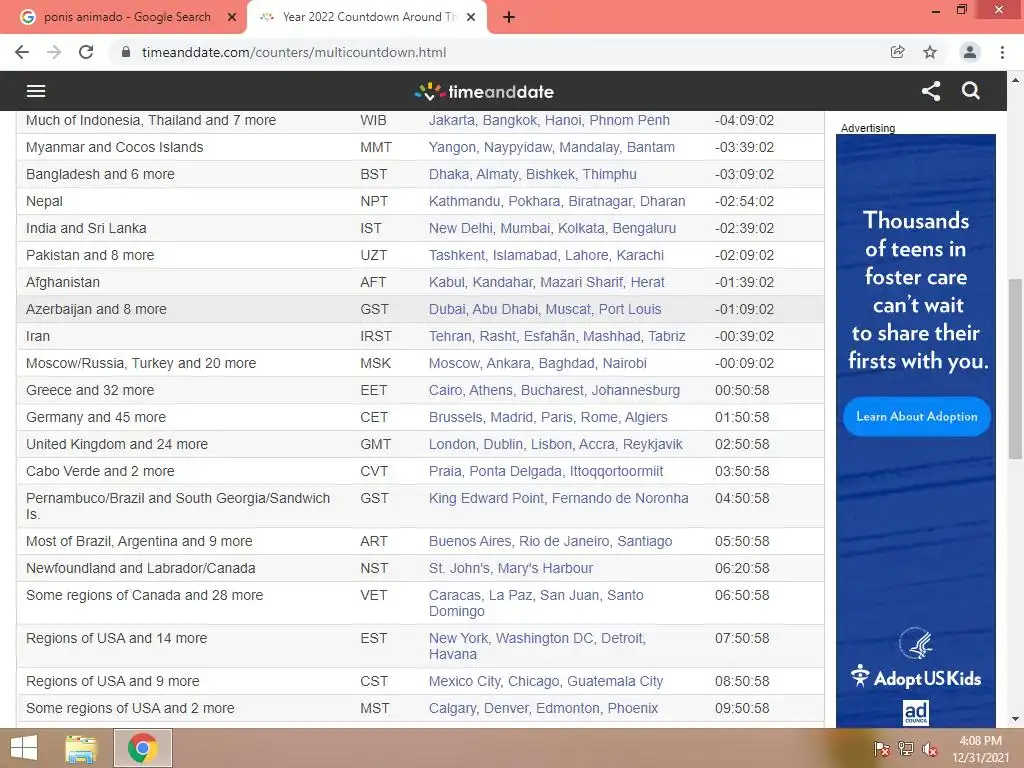Bookmark this page with the star icon
The width and height of the screenshot is (1024, 768).
point(930,52)
